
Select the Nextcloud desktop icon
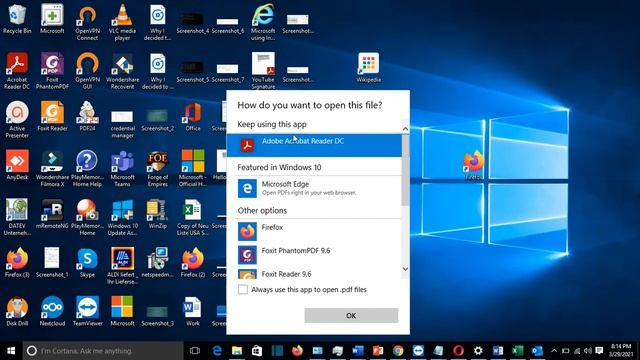click(x=52, y=311)
